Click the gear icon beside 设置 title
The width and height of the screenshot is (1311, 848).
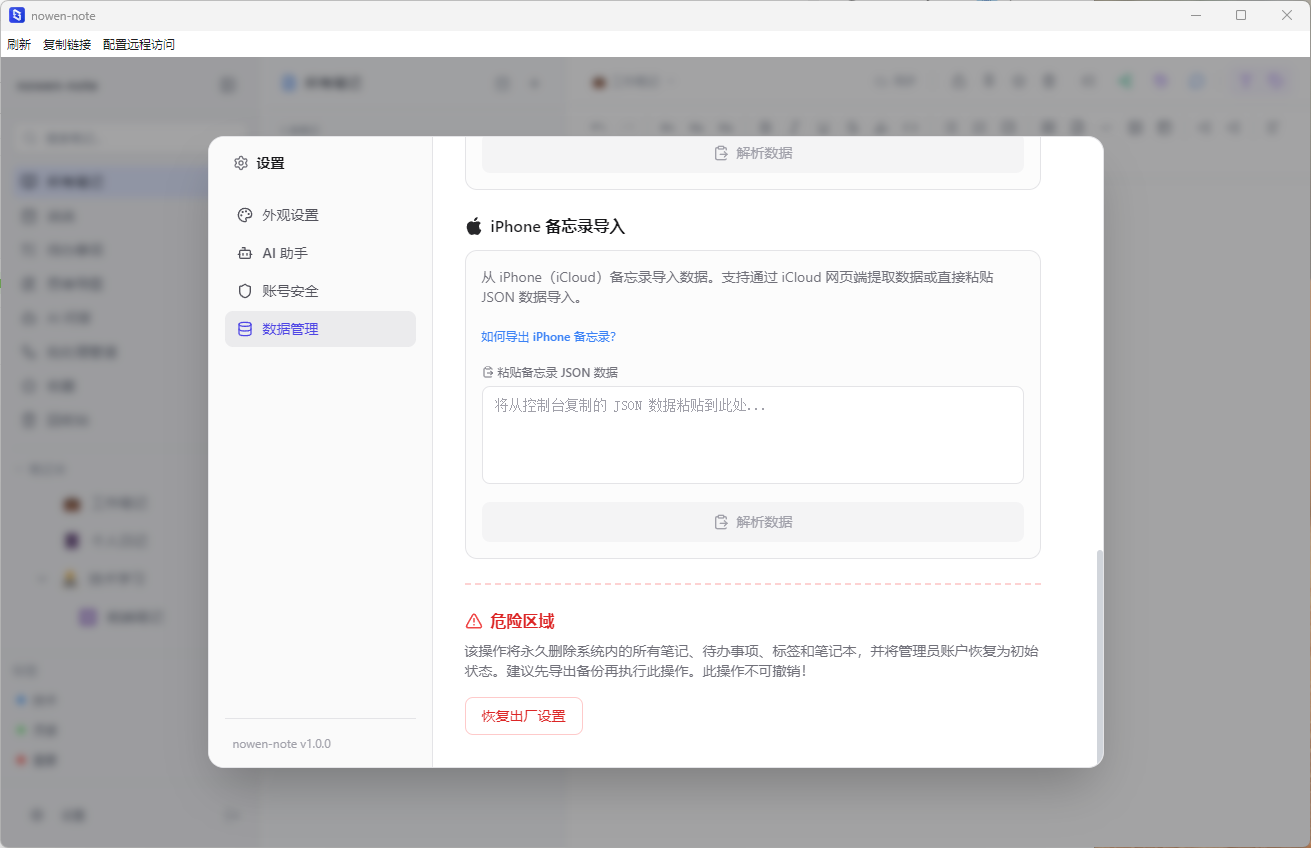(241, 163)
